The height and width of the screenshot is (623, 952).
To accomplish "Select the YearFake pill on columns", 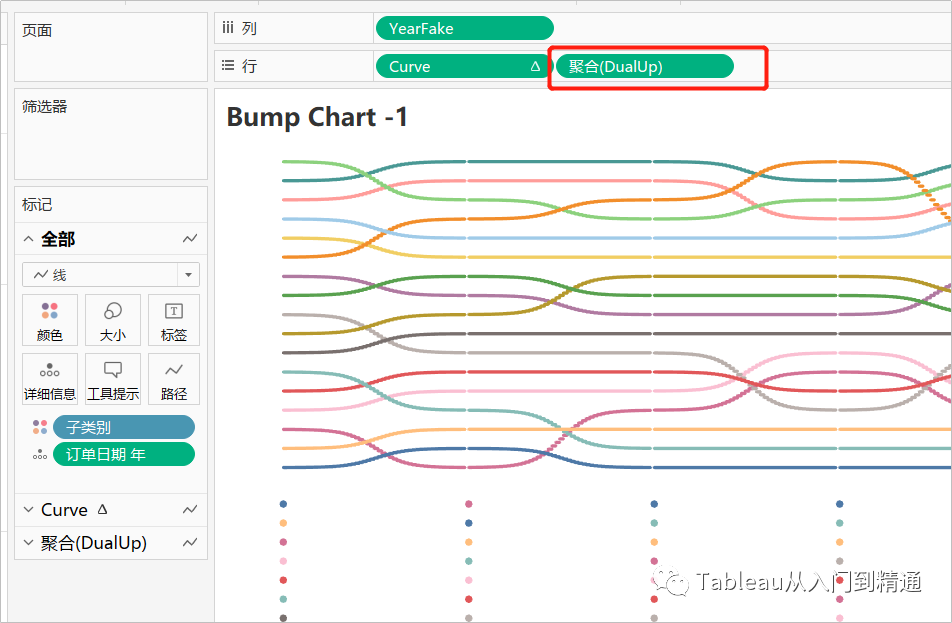I will 464,27.
